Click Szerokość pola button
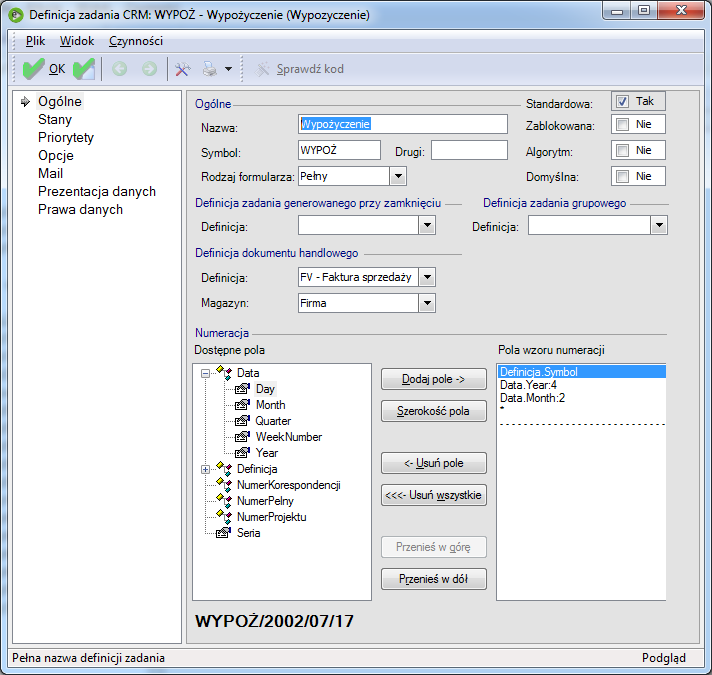 [434, 411]
